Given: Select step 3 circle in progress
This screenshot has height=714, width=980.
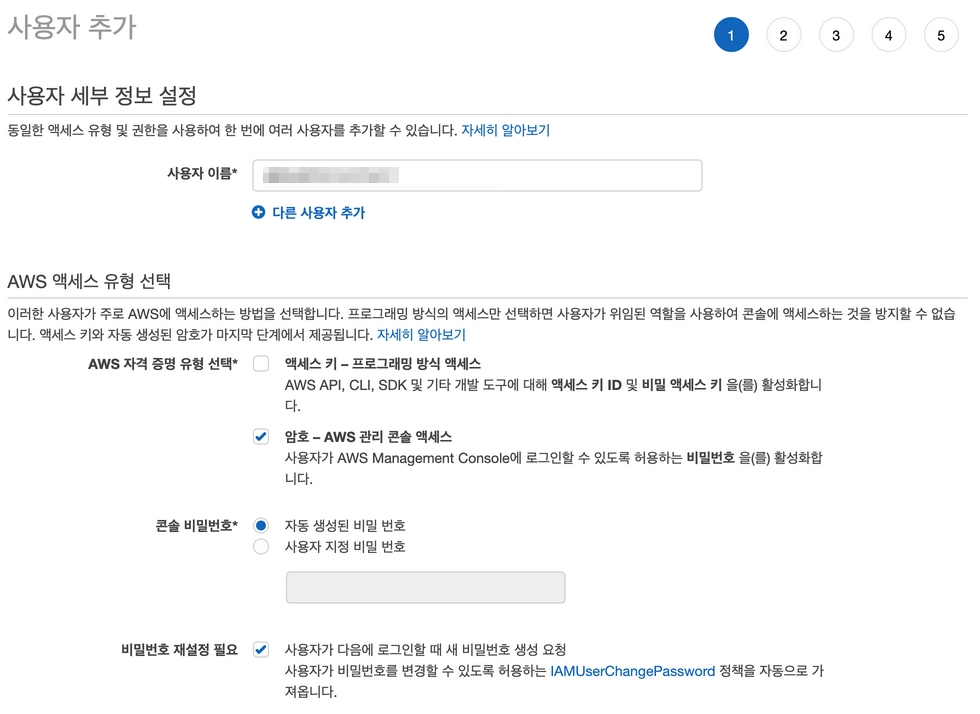Looking at the screenshot, I should click(836, 35).
